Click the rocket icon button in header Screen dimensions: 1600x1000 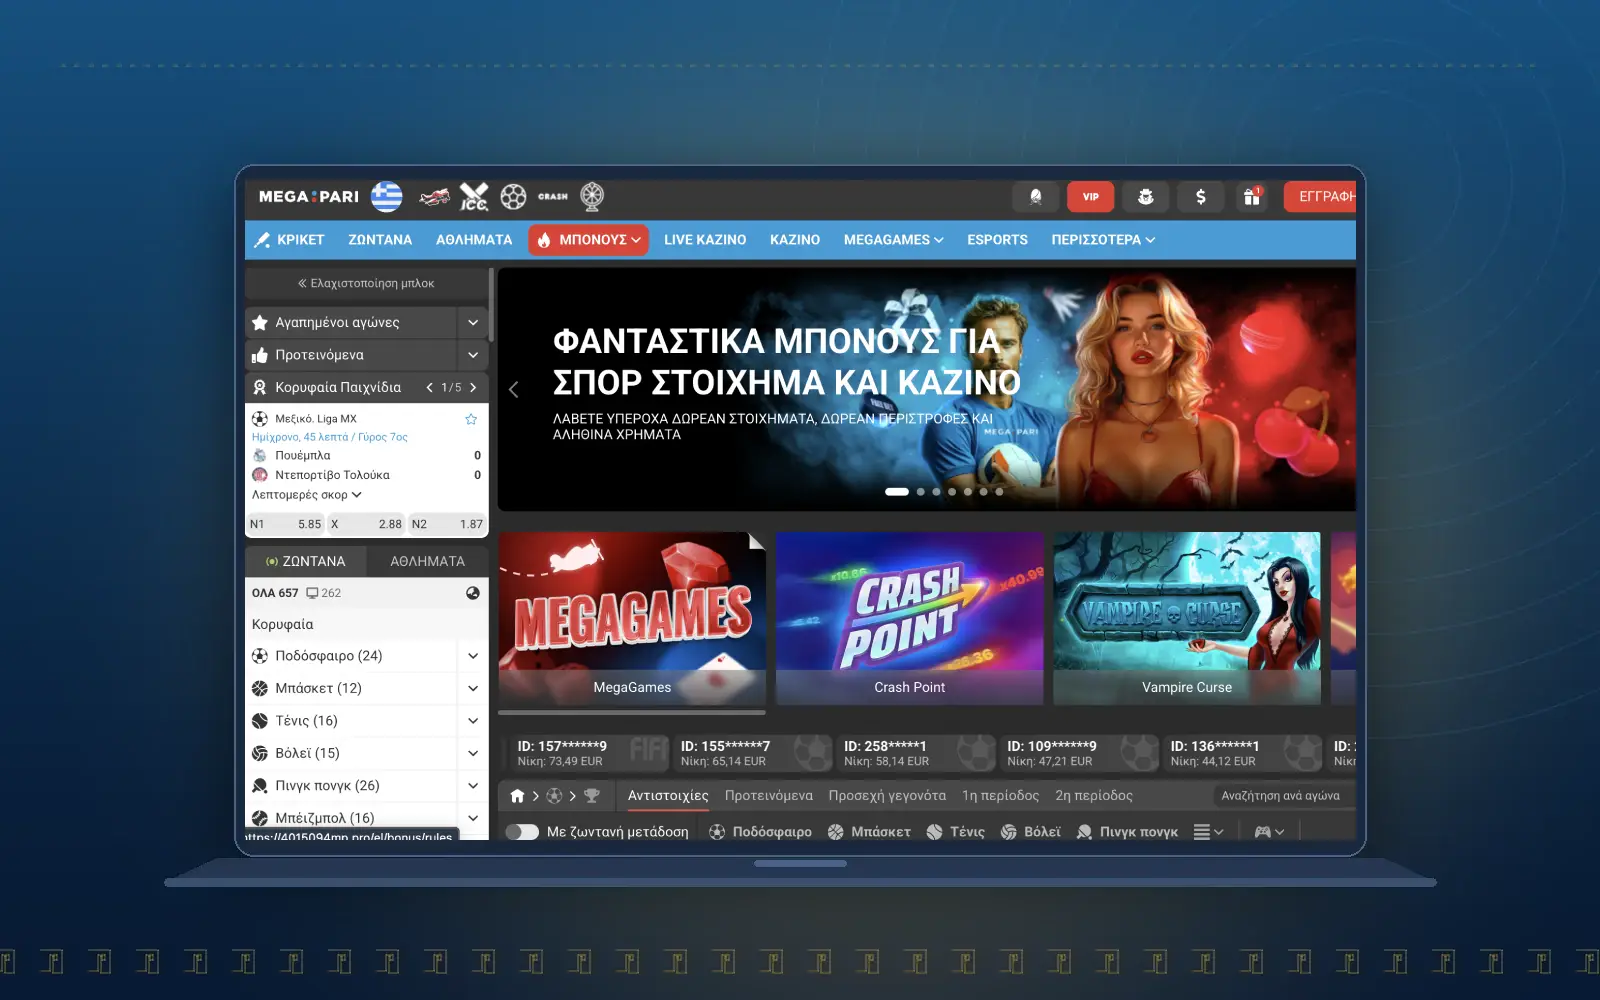click(x=1036, y=197)
